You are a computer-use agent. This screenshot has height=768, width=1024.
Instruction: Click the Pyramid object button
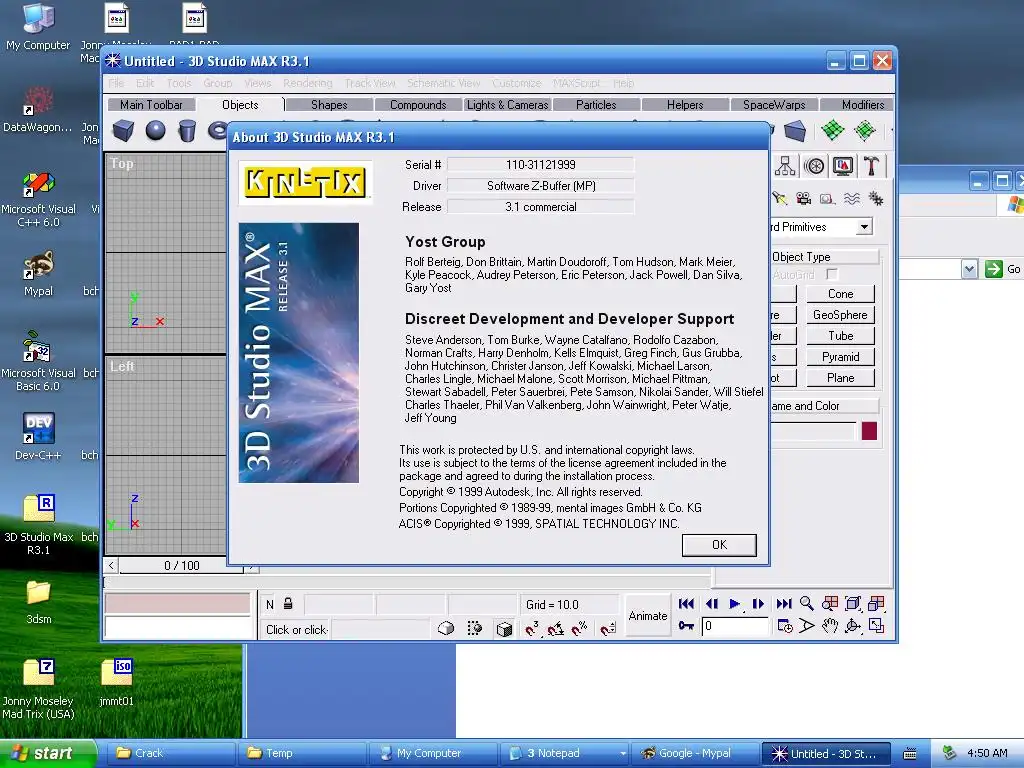pos(840,357)
